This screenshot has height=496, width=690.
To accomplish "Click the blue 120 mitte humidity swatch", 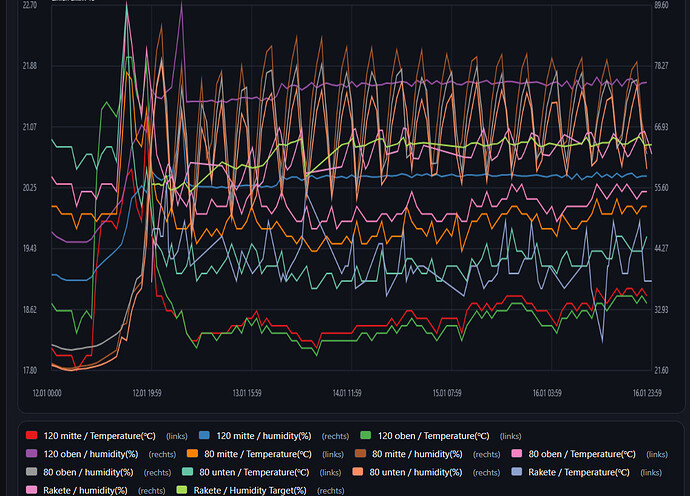I will pos(204,435).
